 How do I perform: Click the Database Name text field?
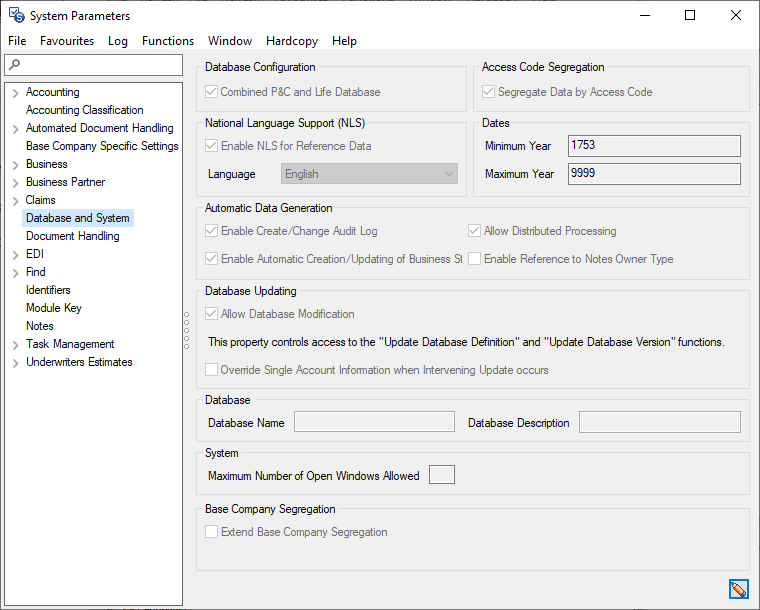pyautogui.click(x=374, y=422)
